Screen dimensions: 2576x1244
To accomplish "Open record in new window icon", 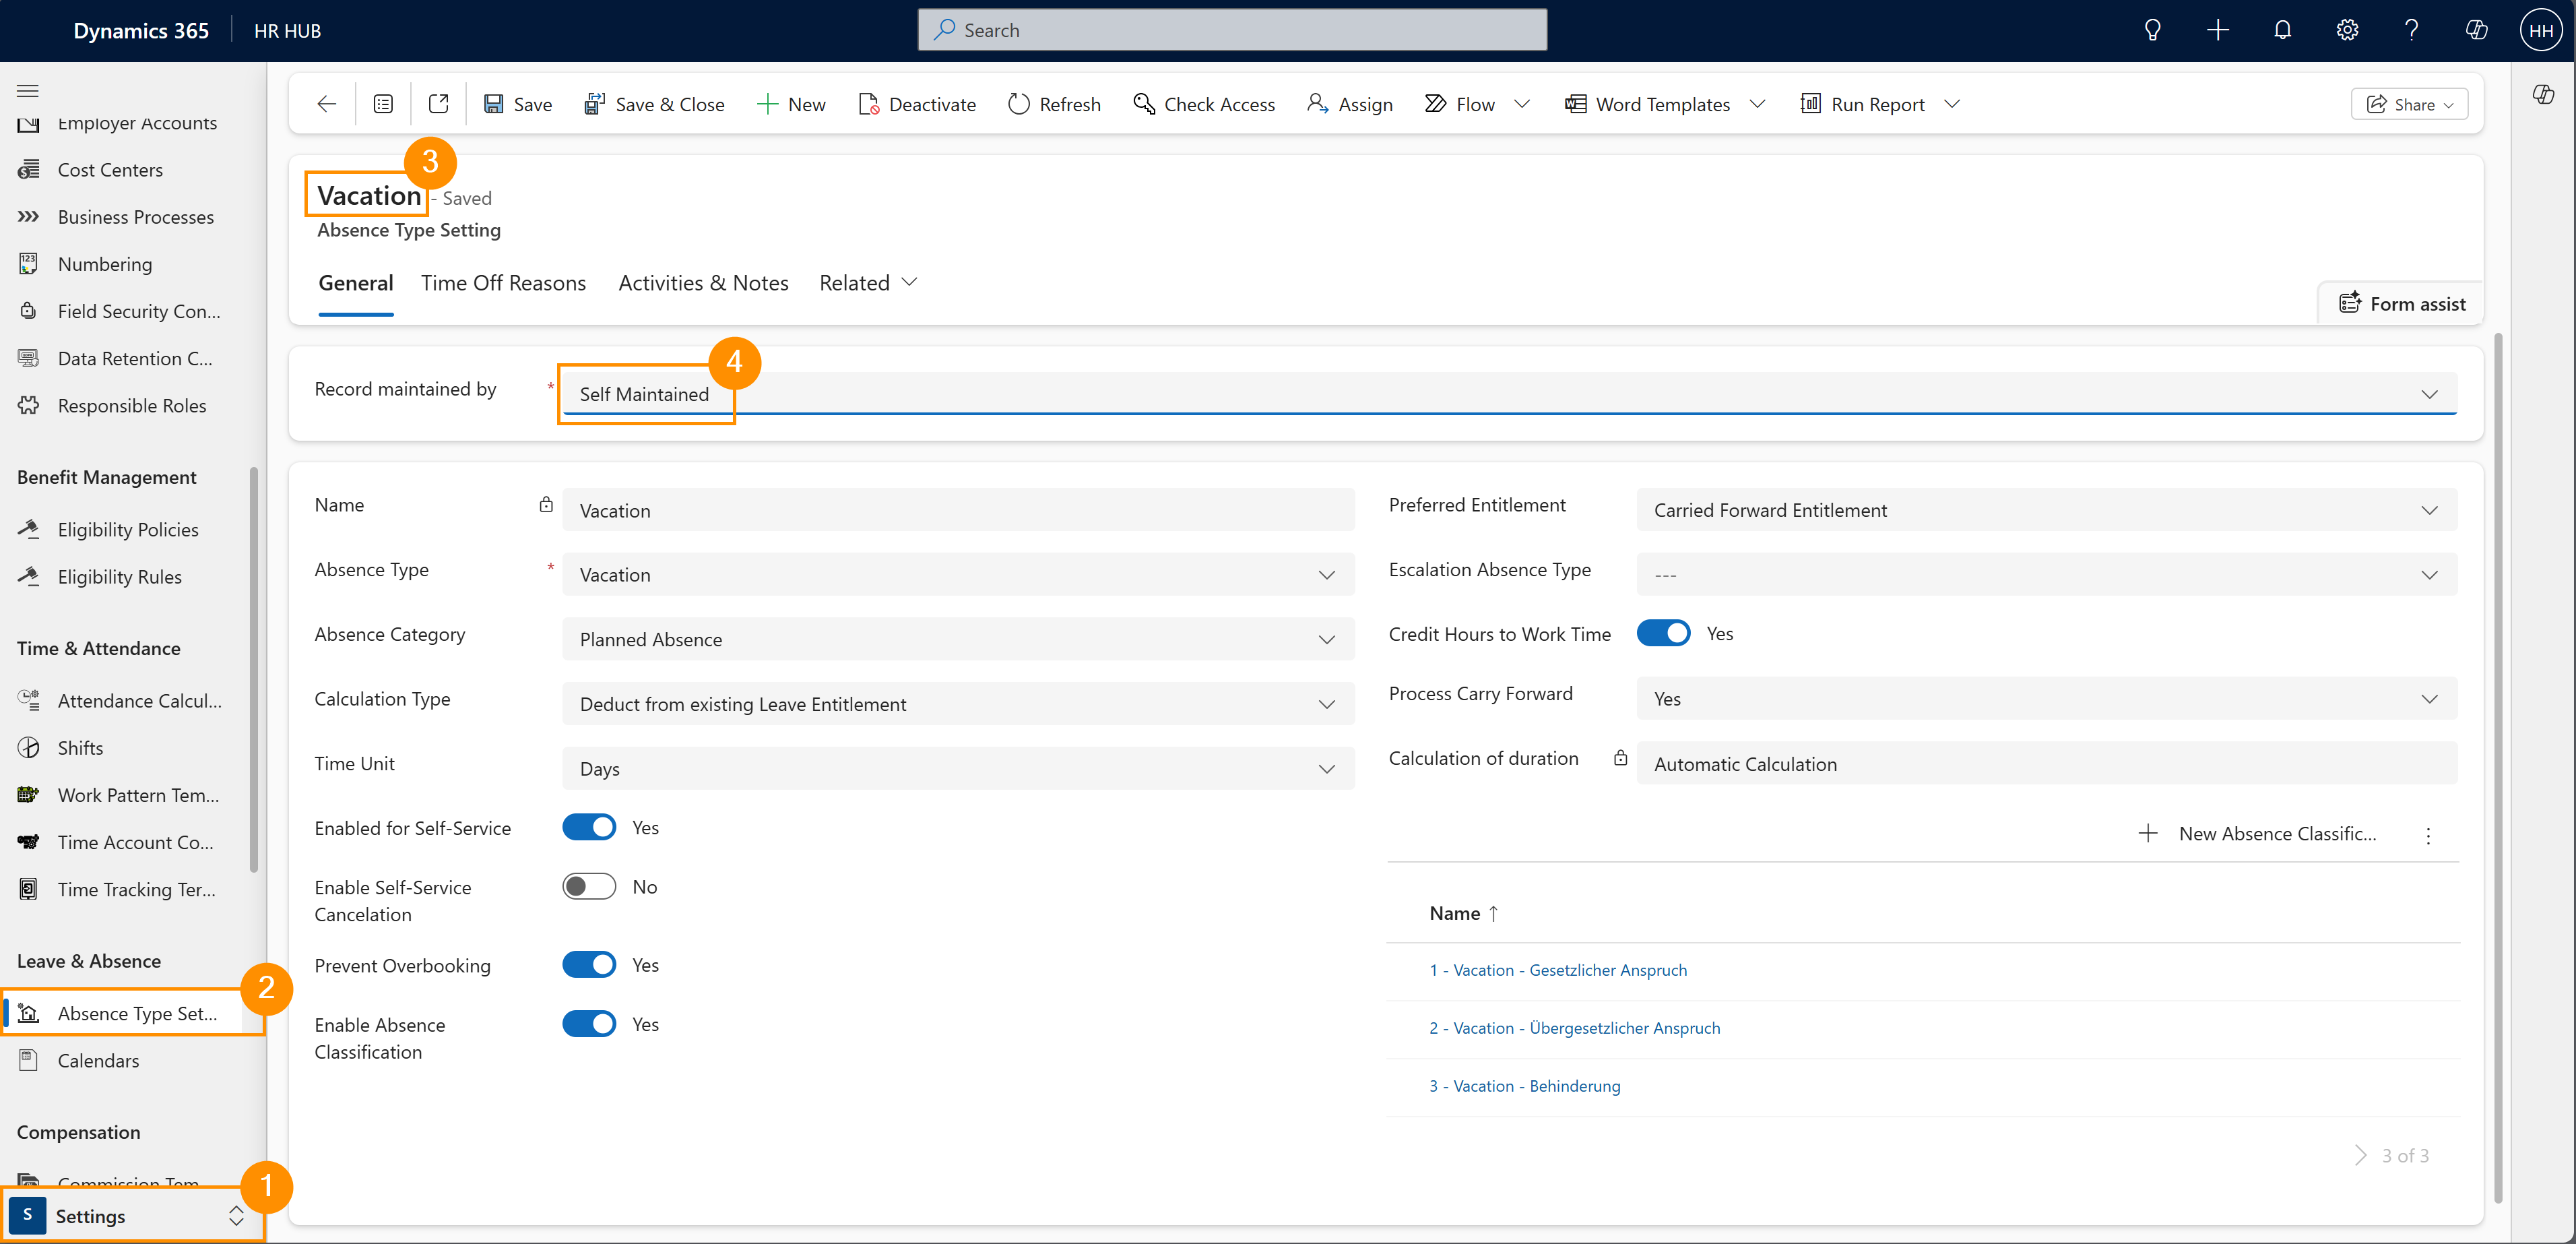I will pos(438,104).
